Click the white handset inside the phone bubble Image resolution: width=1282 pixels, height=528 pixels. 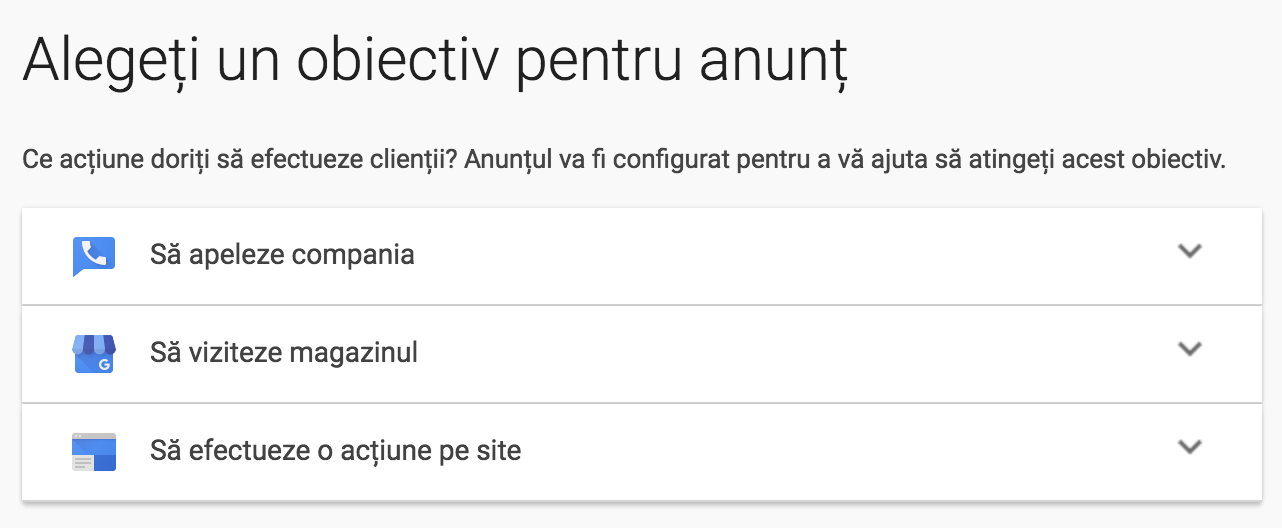pos(94,254)
